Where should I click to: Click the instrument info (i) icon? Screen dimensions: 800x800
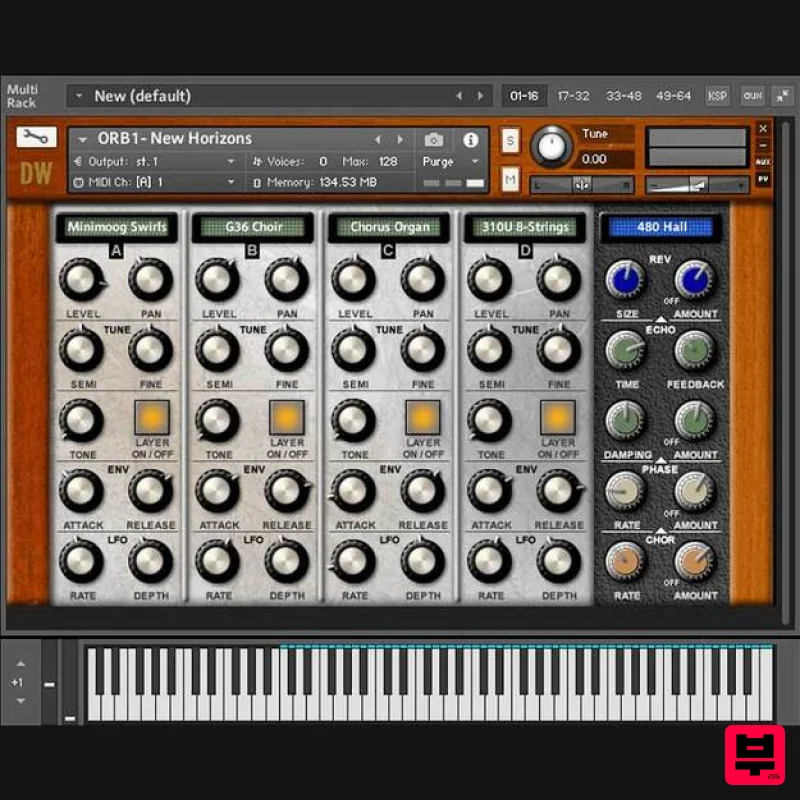click(471, 140)
